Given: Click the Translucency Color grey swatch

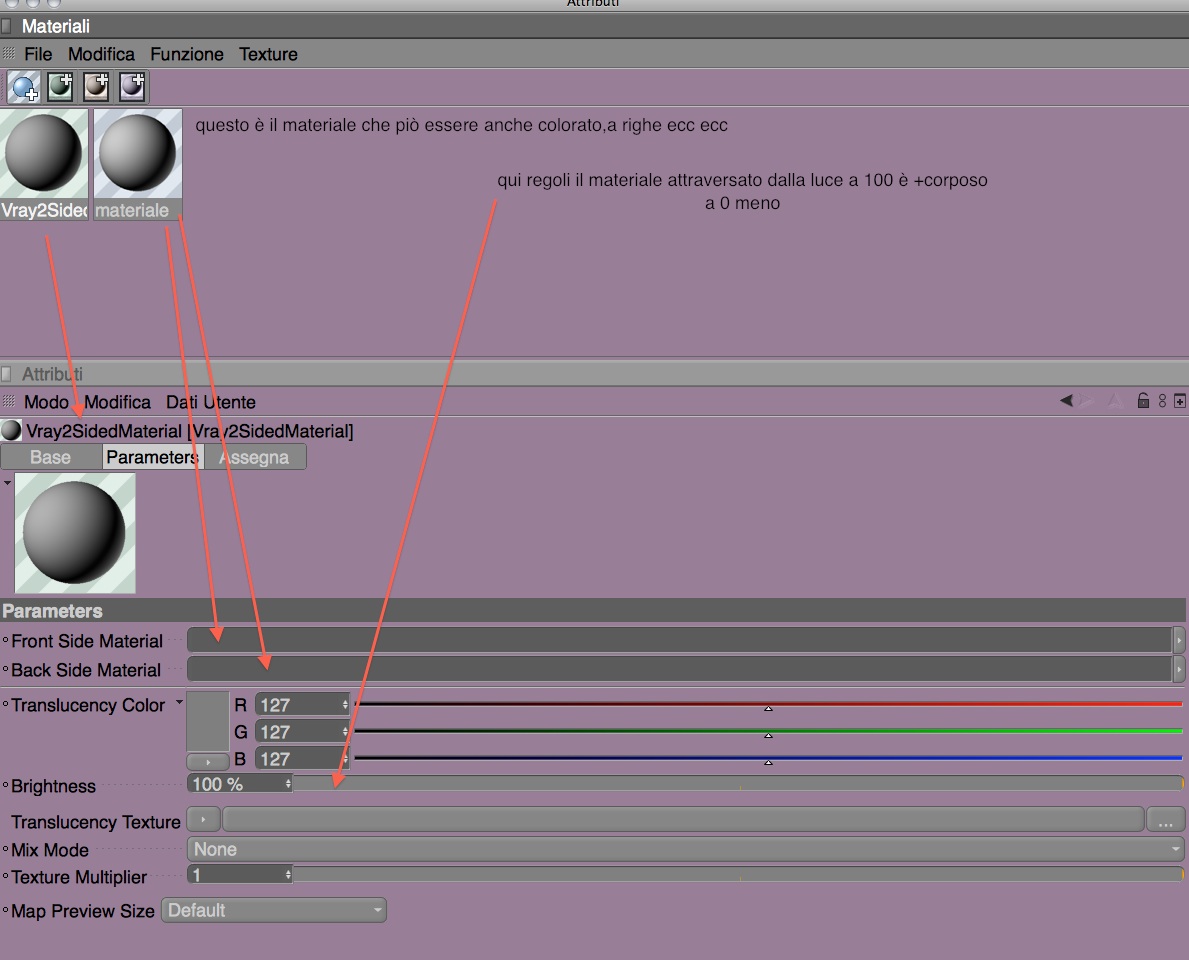Looking at the screenshot, I should (x=208, y=721).
